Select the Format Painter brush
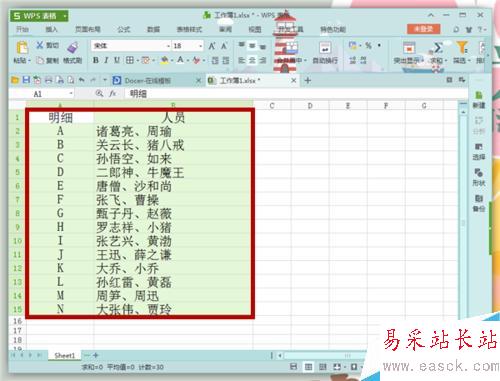This screenshot has height=381, width=500. coord(73,47)
